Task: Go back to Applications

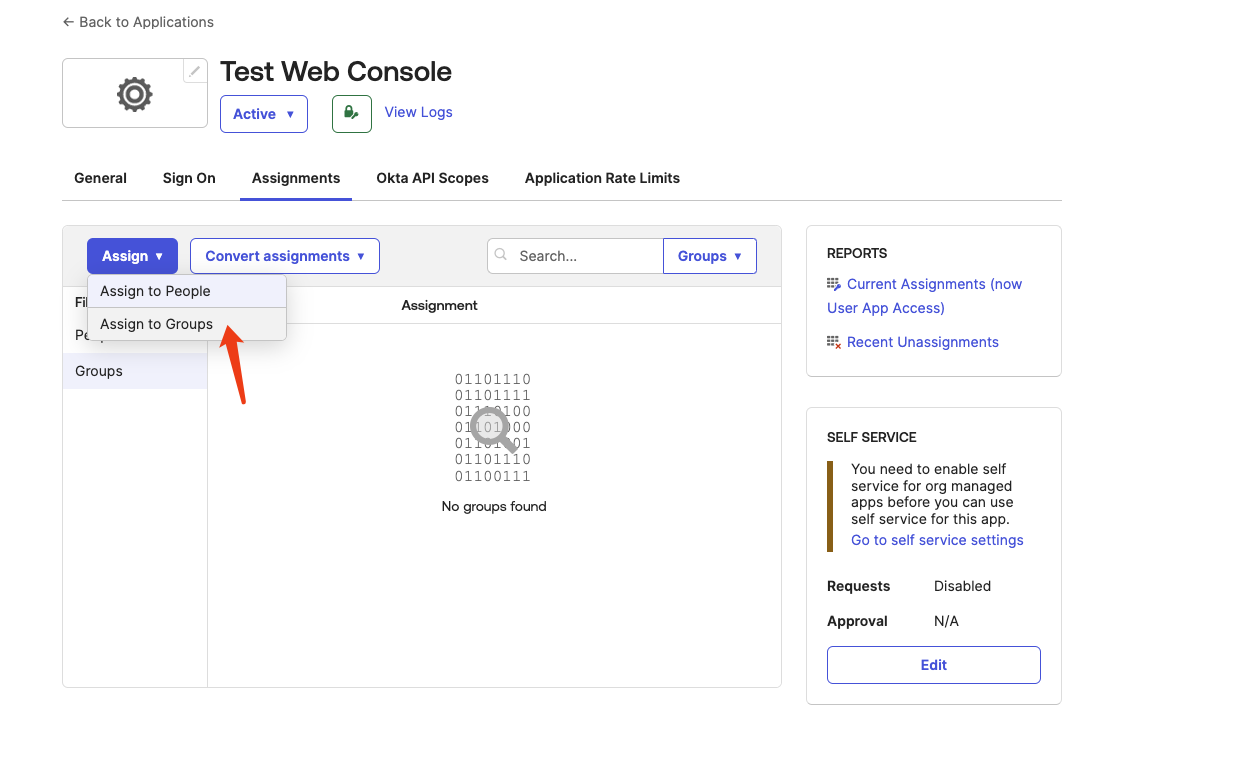Action: (x=138, y=22)
